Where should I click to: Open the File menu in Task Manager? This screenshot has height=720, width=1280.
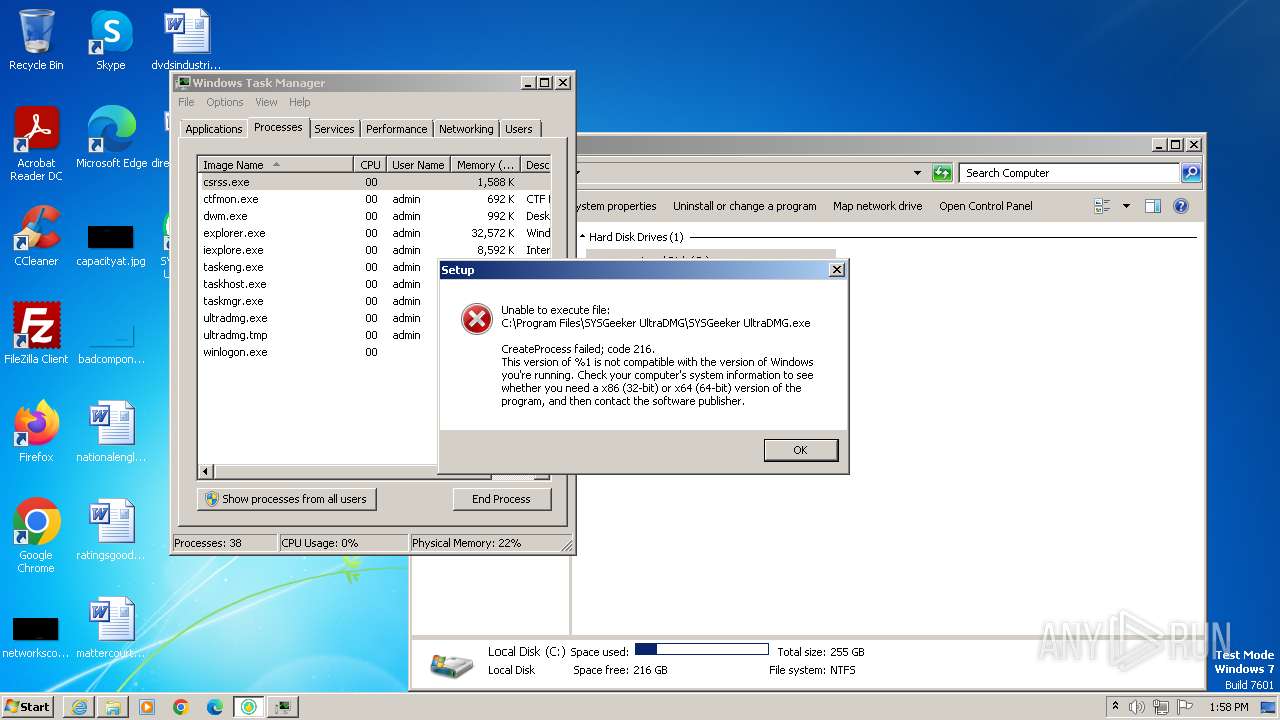point(186,102)
